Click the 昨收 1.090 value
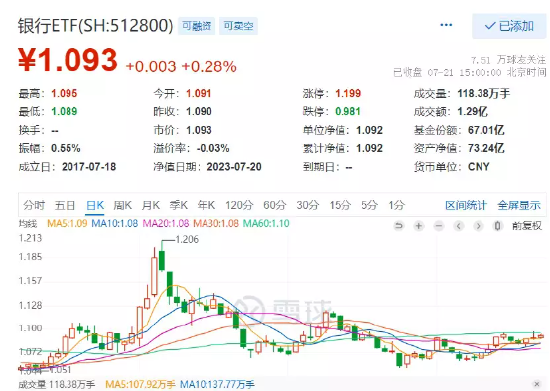 [x=199, y=112]
